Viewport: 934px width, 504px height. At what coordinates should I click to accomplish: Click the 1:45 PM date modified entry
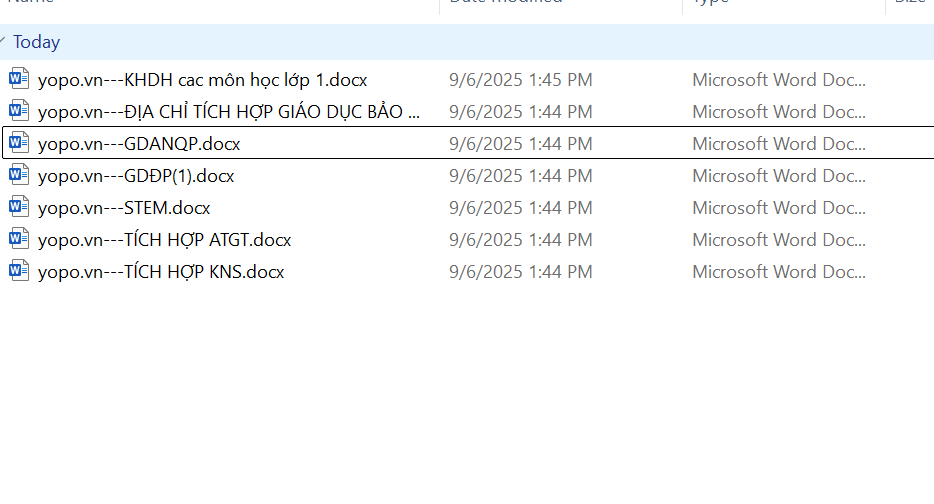(520, 80)
